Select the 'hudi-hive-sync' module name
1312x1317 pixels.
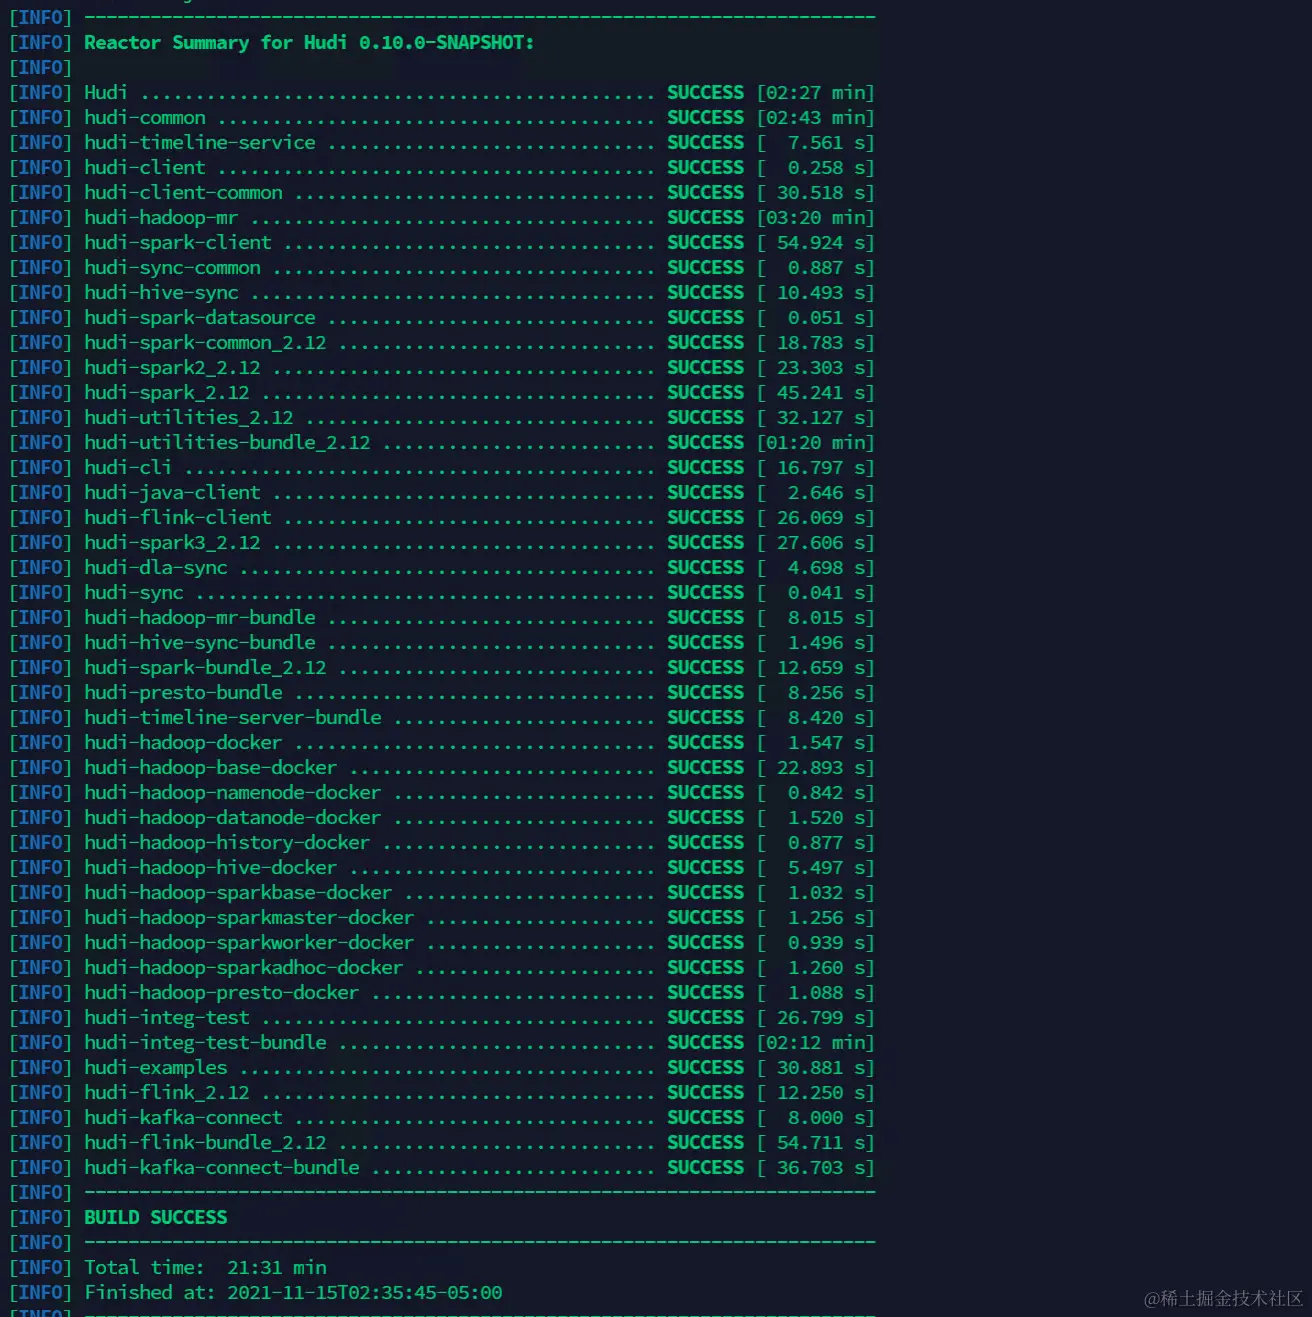(161, 292)
